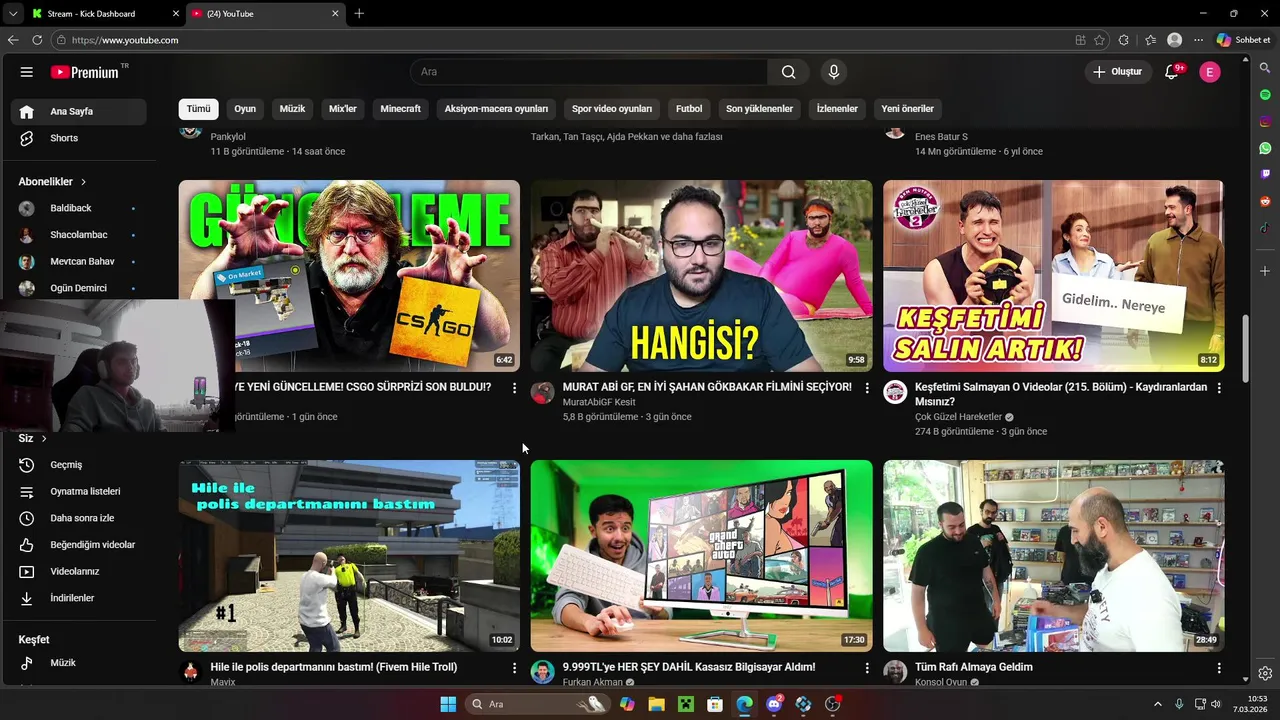This screenshot has height=720, width=1280.
Task: Open Ogün Demirci subscription channel
Action: click(x=79, y=288)
